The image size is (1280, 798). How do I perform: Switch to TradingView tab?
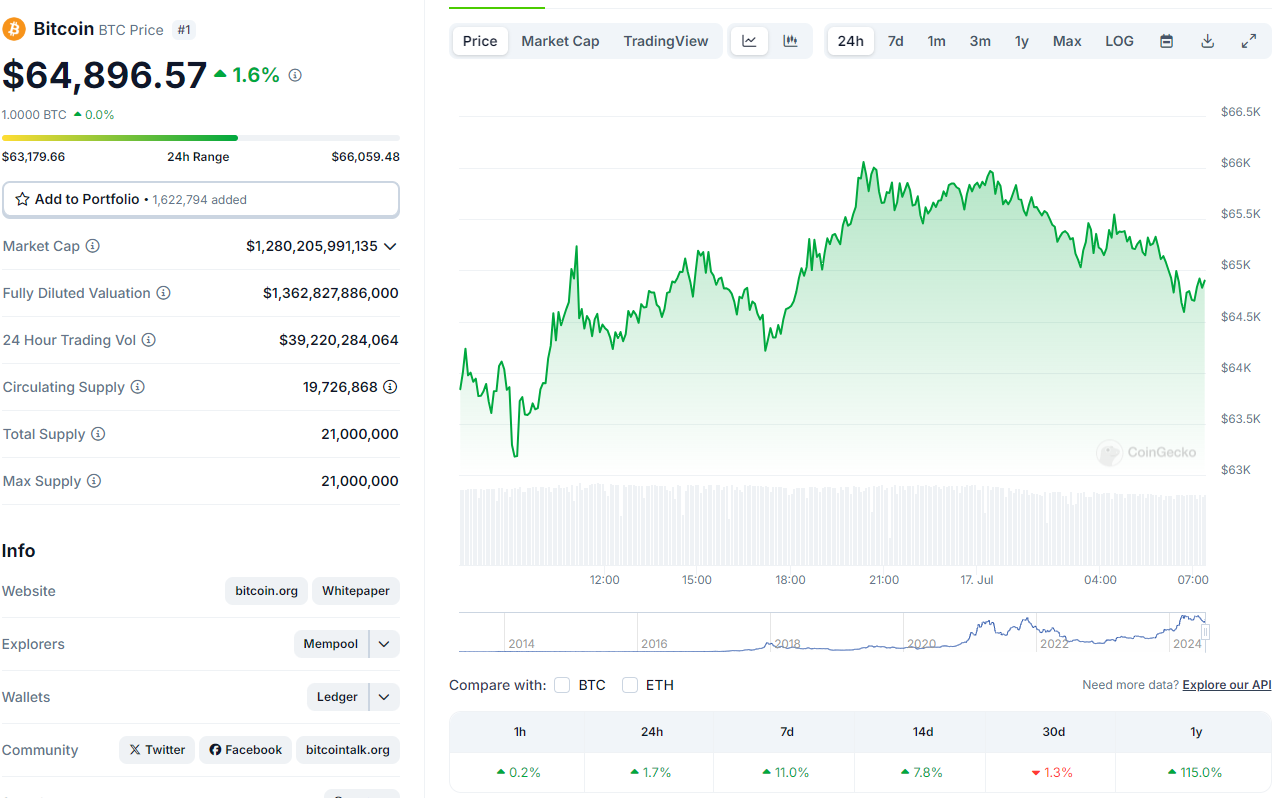tap(666, 41)
